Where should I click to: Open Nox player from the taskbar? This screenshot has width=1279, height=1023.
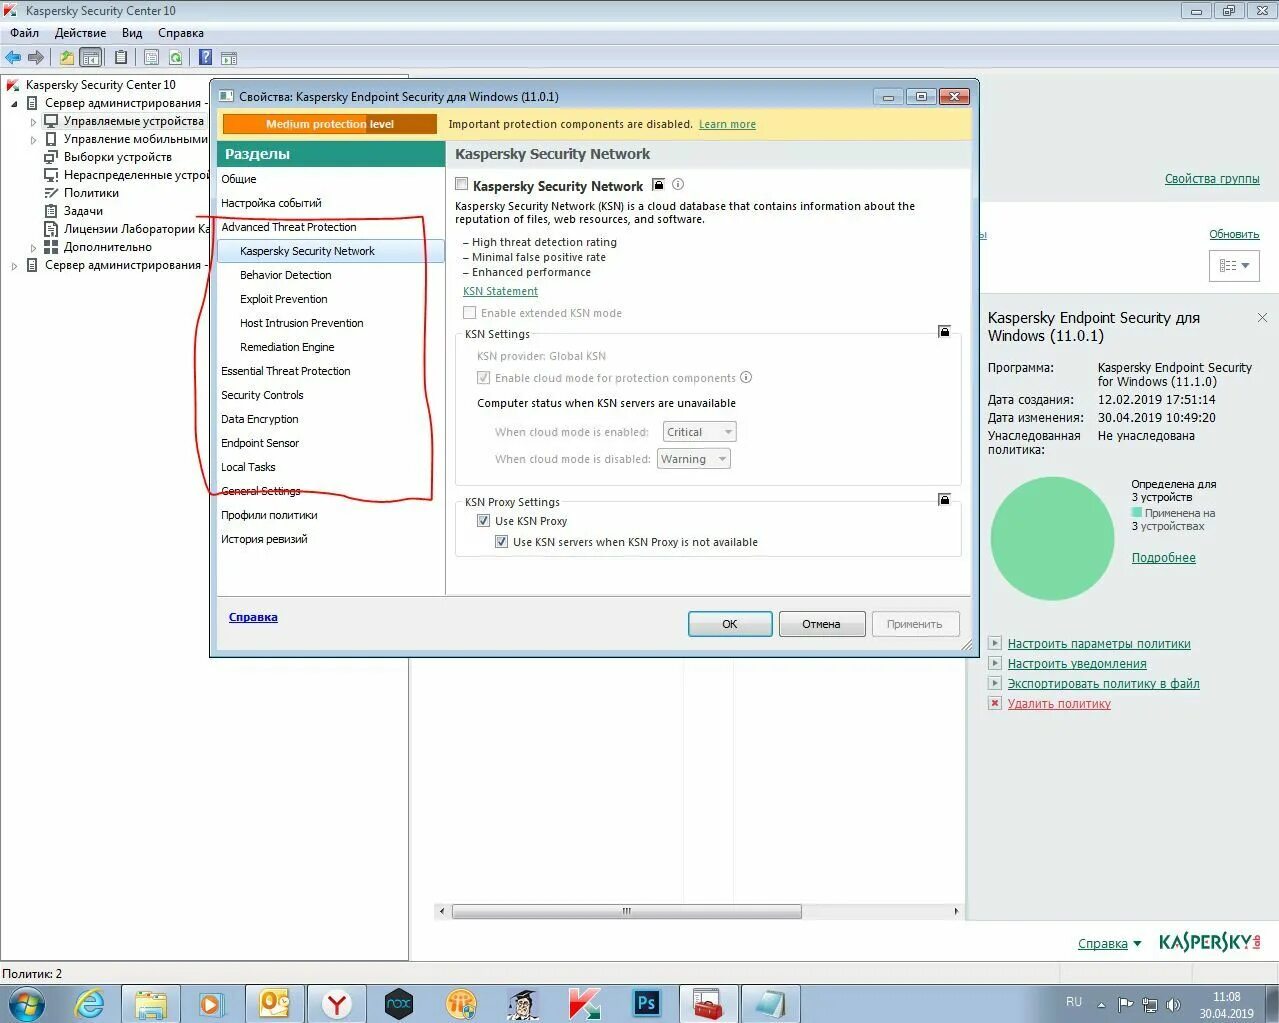[399, 1003]
